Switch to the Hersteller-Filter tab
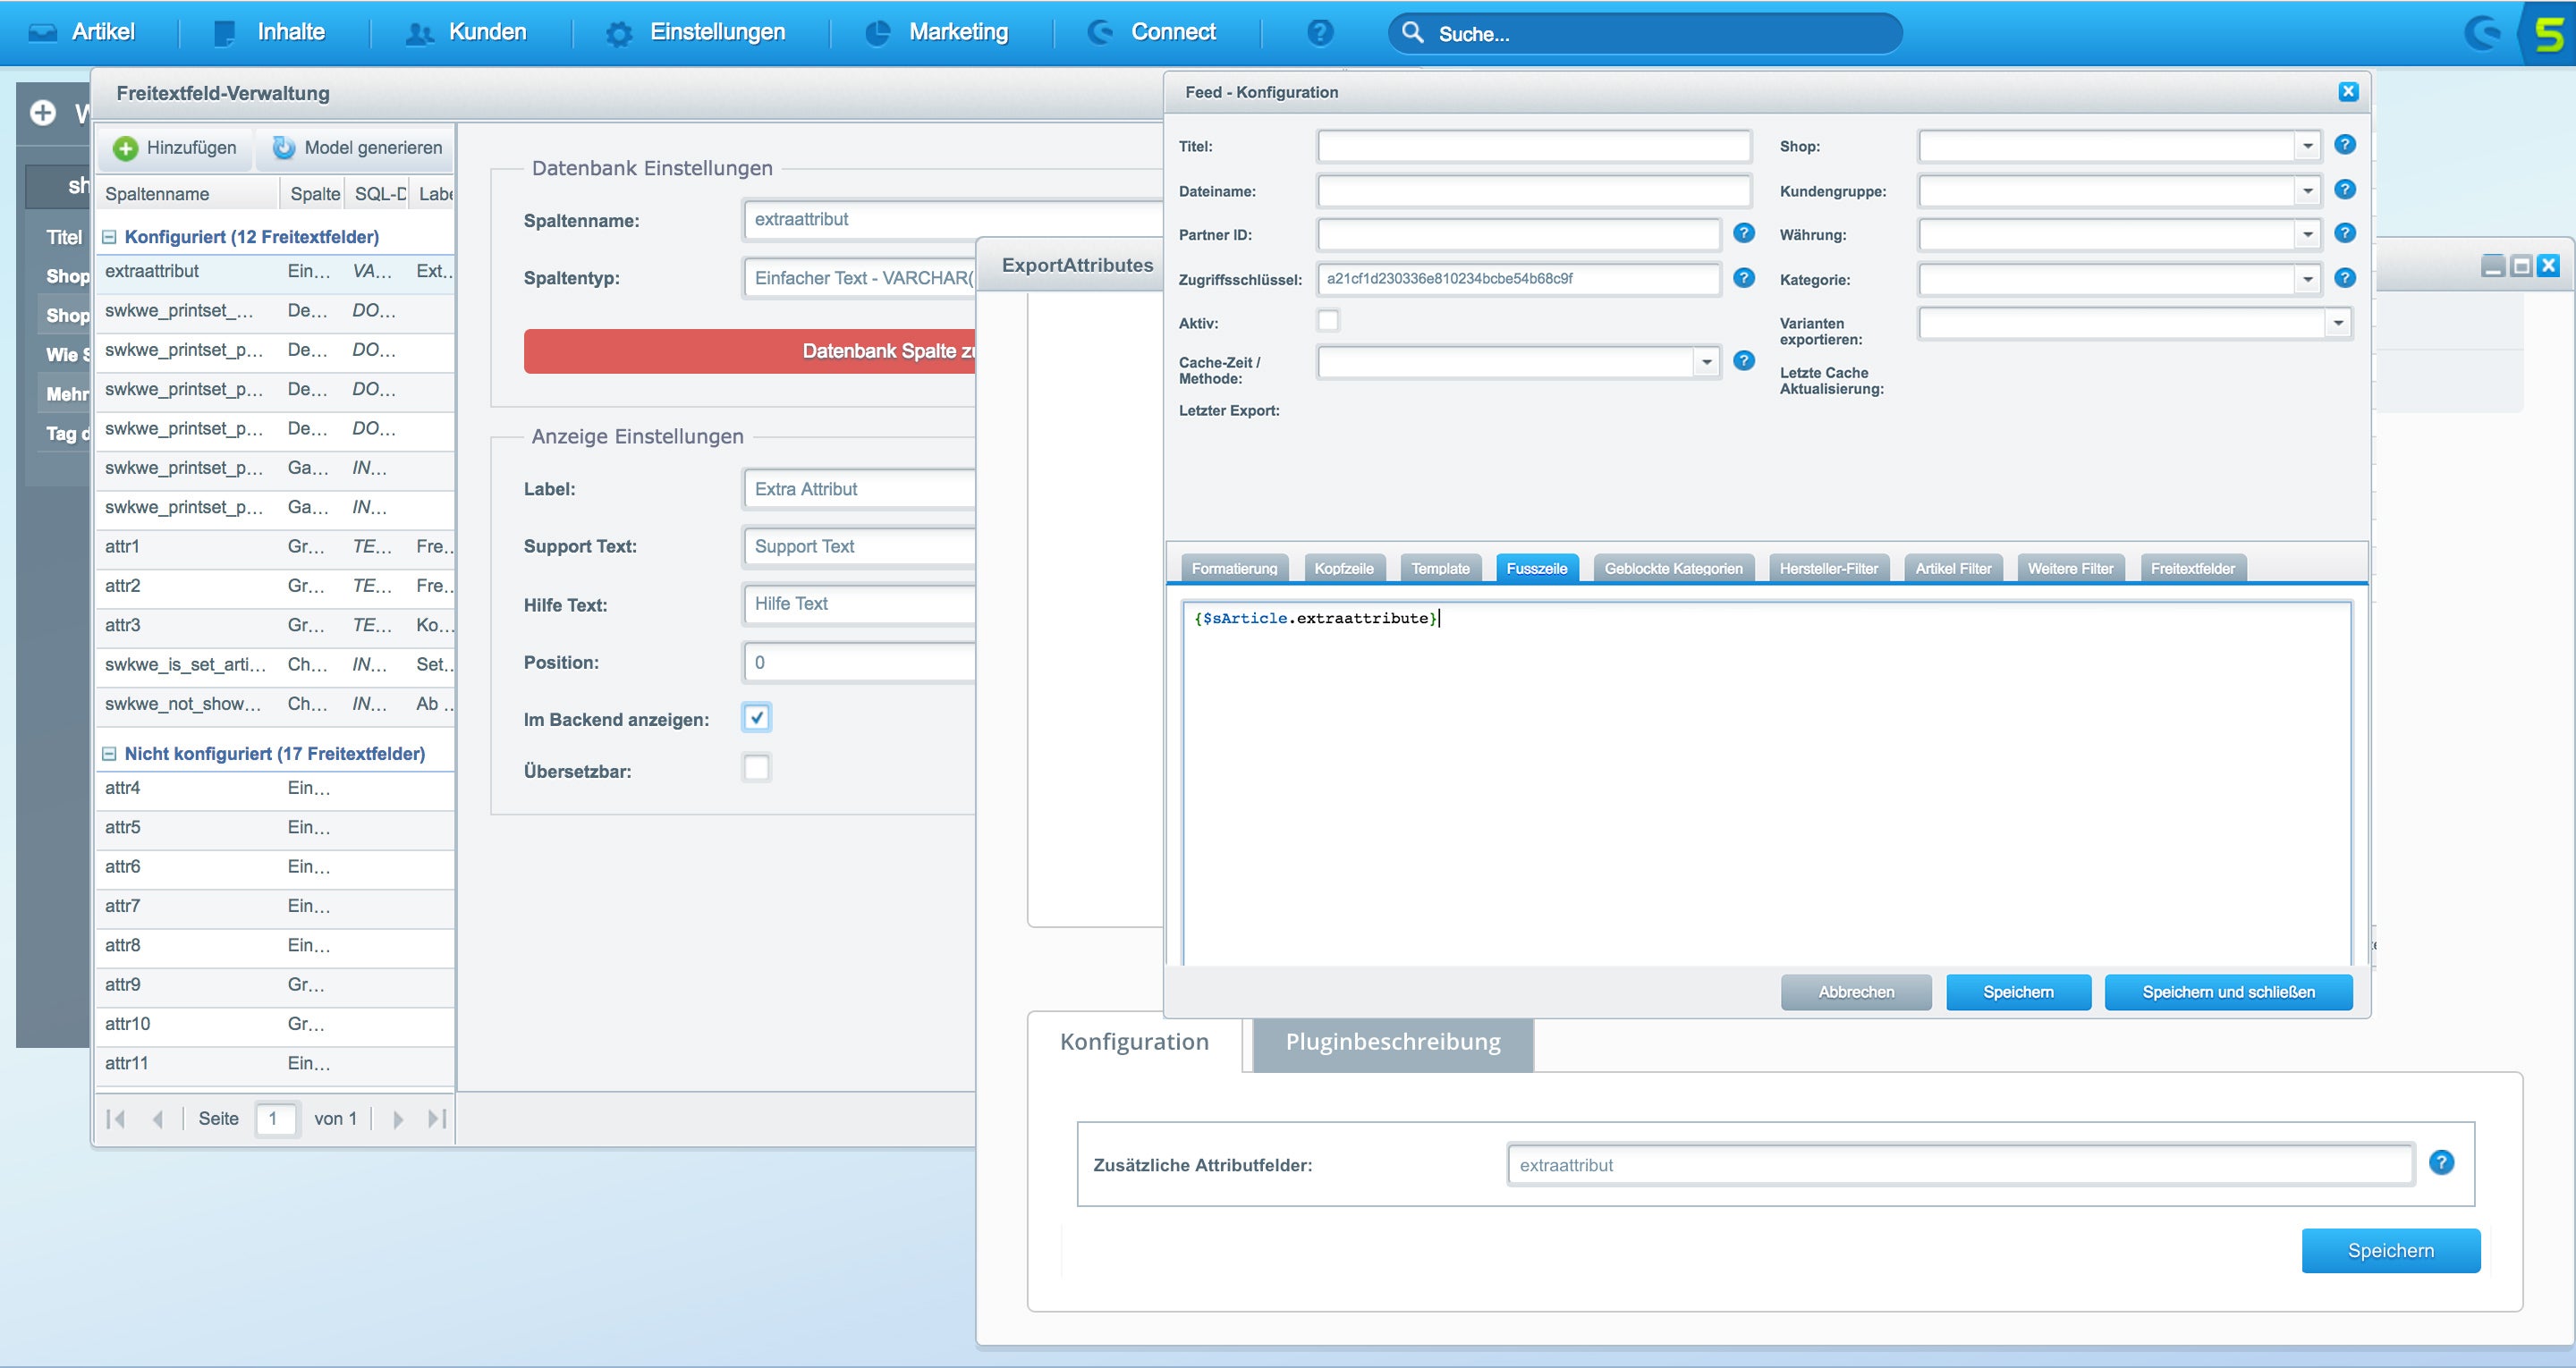This screenshot has width=2576, height=1368. click(x=1829, y=568)
